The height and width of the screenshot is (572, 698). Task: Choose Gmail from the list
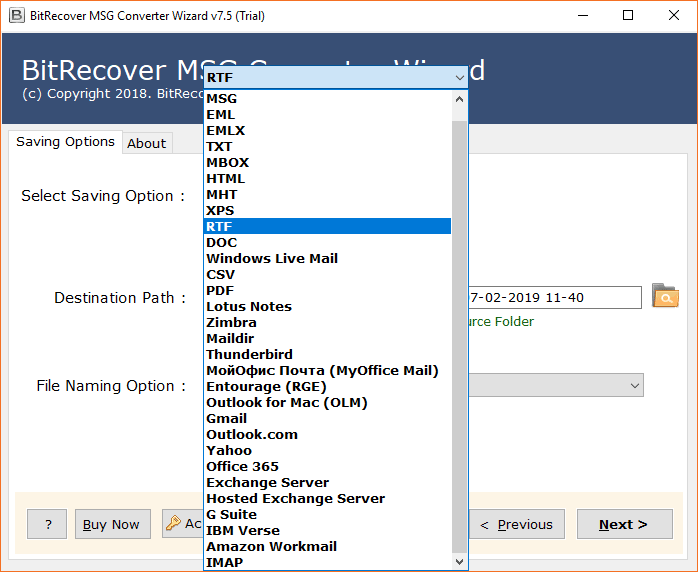327,419
